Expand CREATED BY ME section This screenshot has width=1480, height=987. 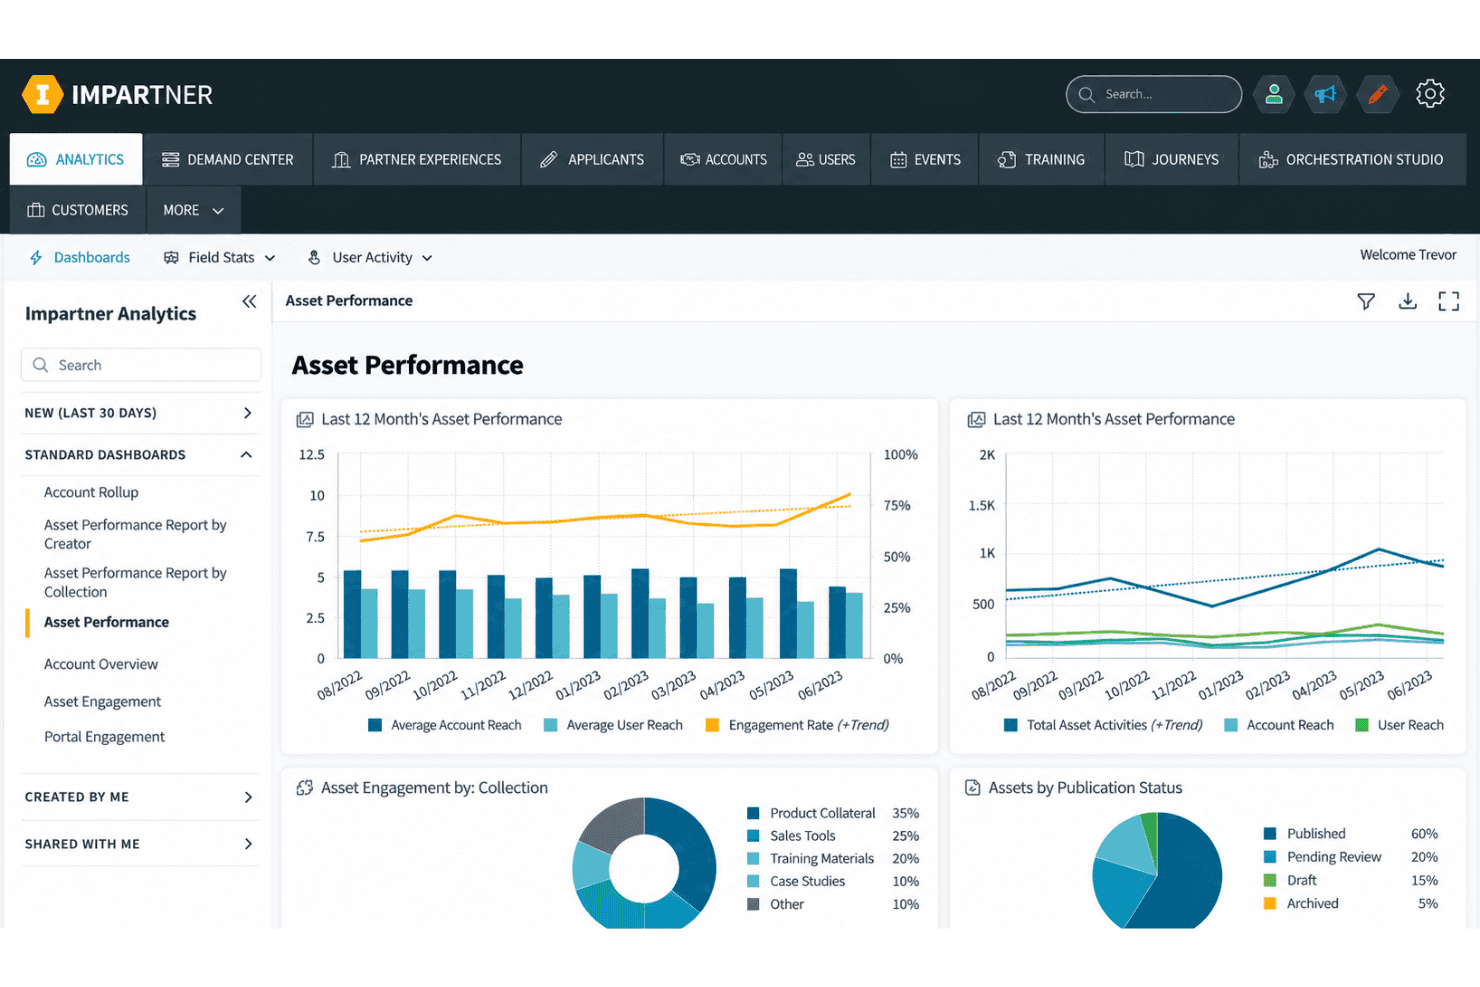click(x=140, y=797)
